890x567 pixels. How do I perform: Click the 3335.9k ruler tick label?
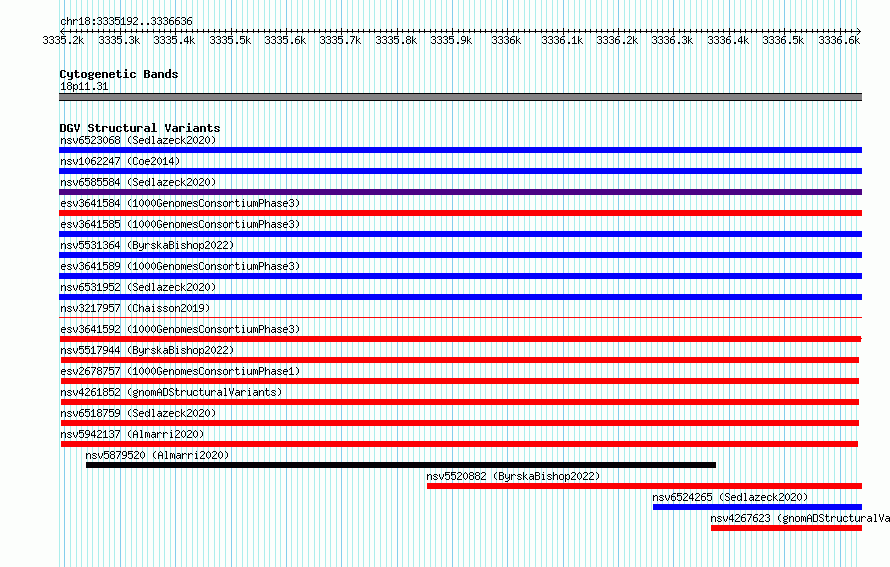click(451, 40)
